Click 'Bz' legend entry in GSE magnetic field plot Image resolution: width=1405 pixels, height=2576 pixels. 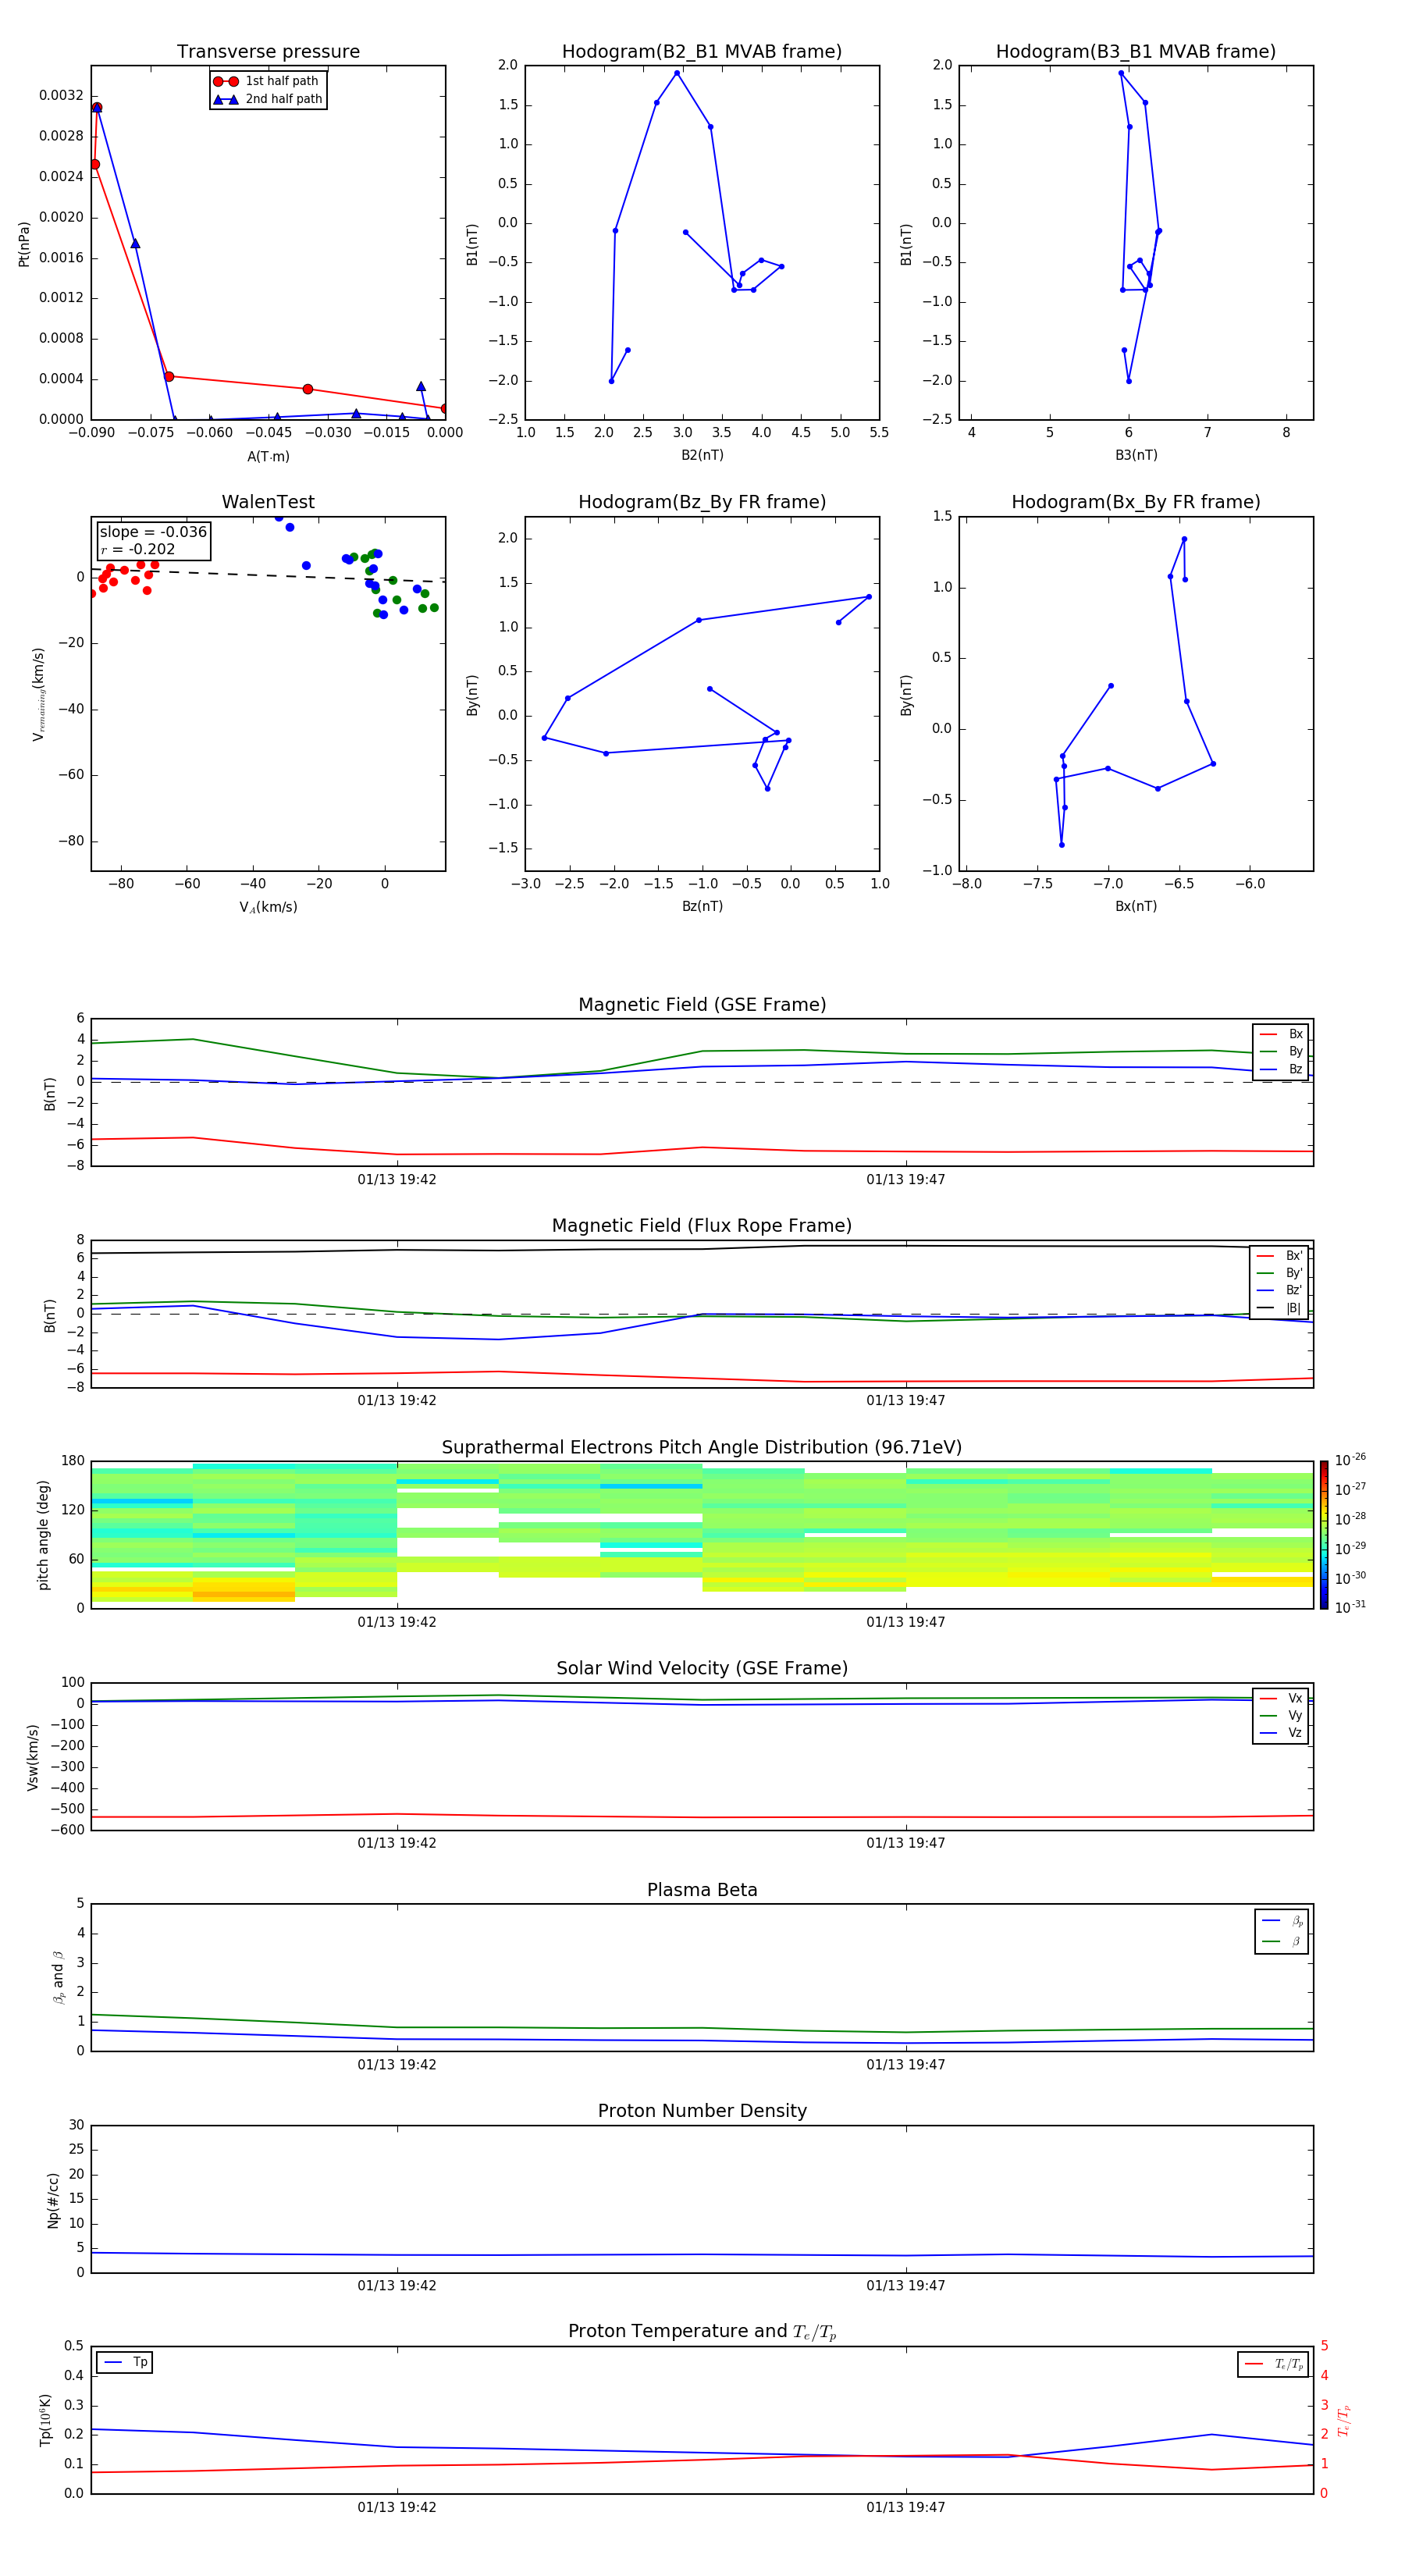[1281, 1069]
